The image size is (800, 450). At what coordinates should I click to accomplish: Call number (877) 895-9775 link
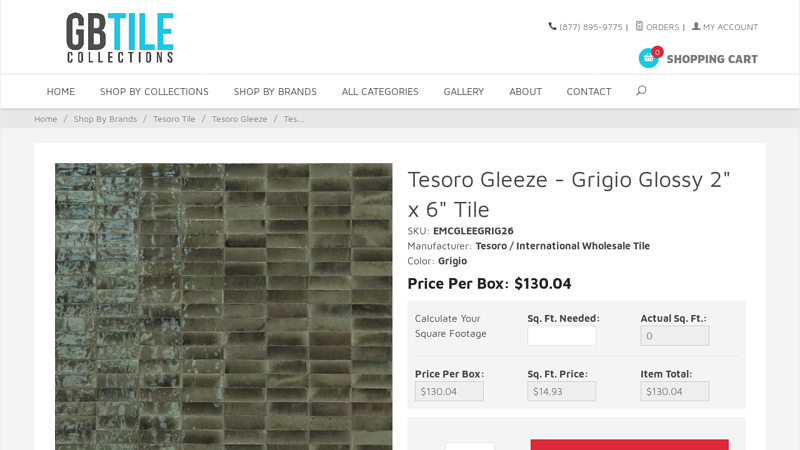(591, 27)
